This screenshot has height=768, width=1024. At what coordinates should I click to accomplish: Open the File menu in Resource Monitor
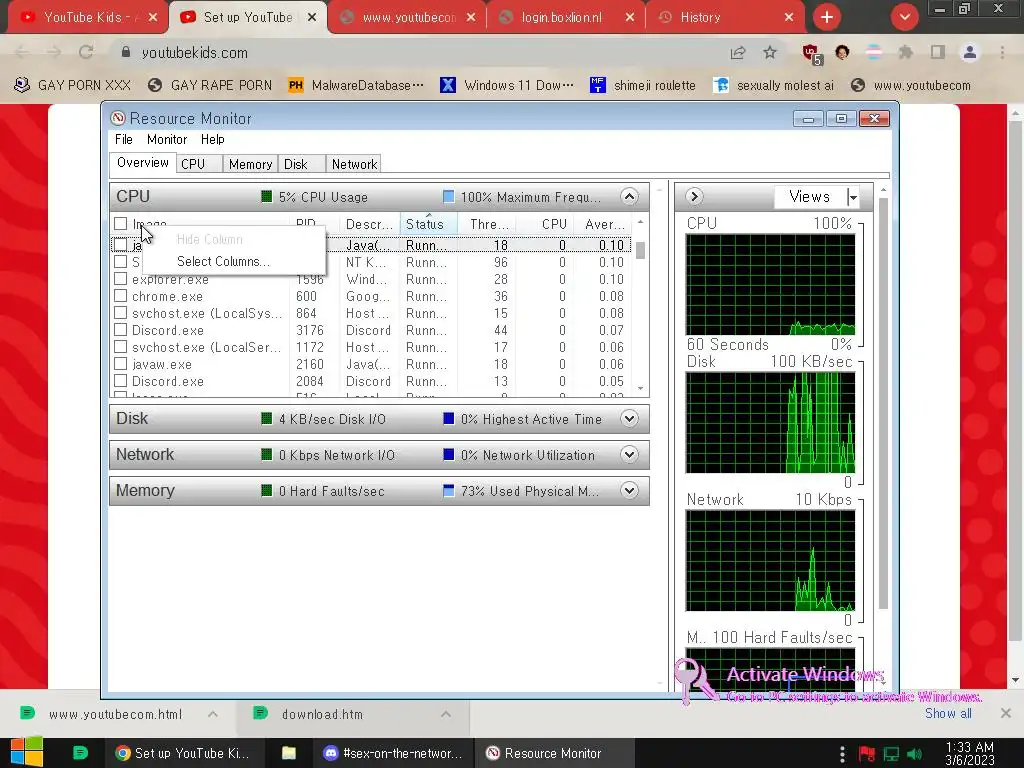123,139
